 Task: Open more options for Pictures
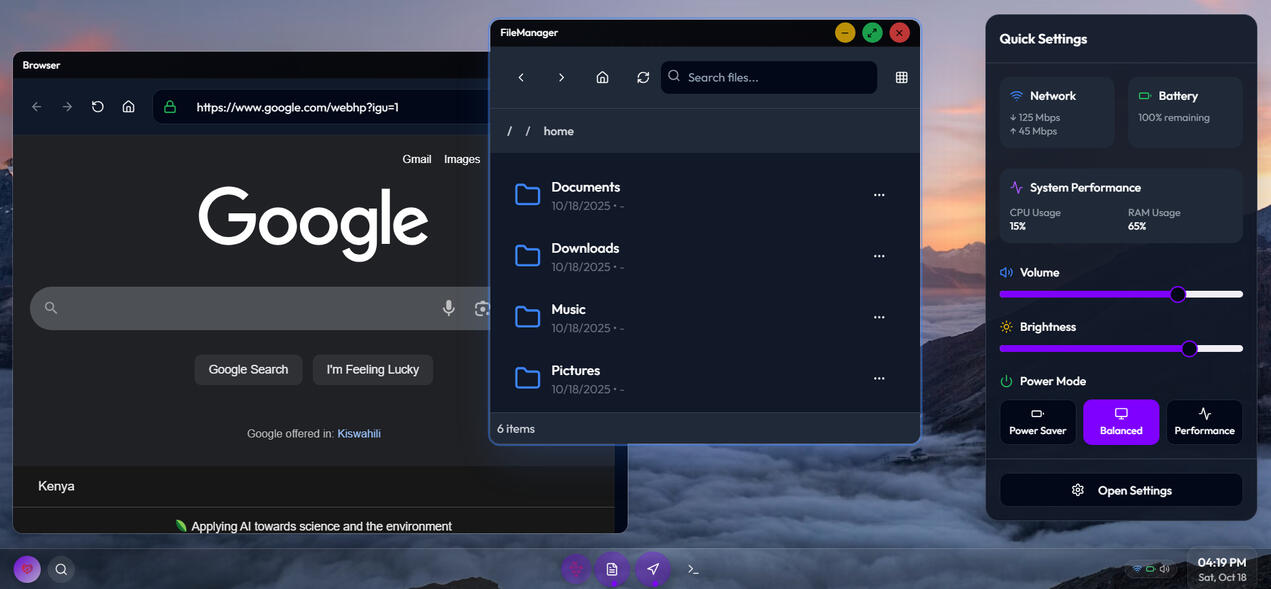pyautogui.click(x=879, y=378)
